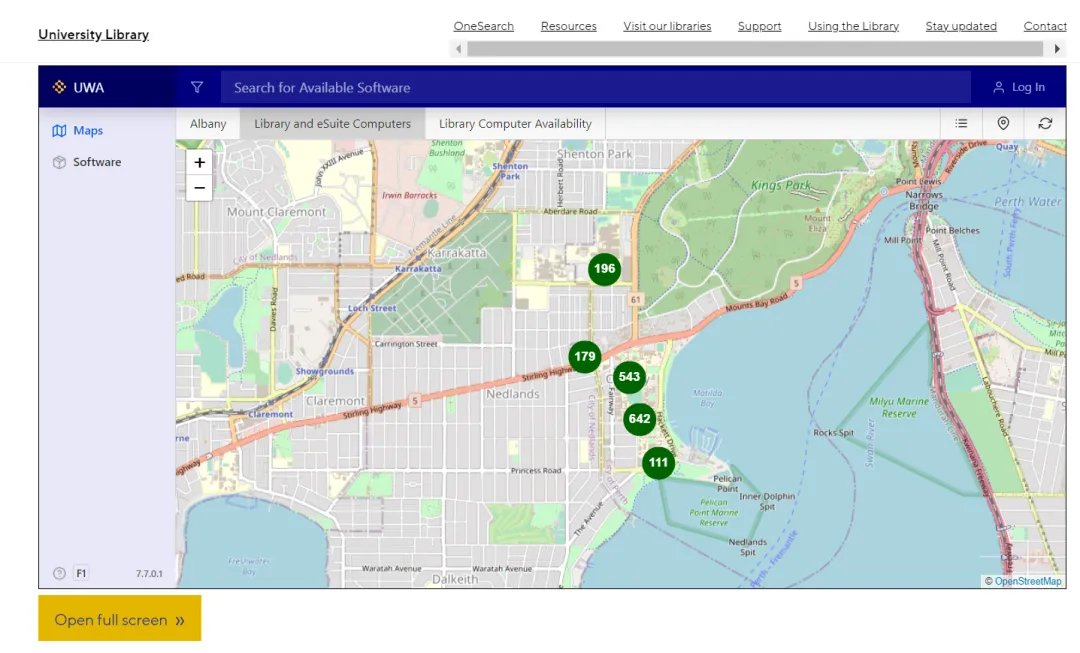Click the horizontal navigation scrollbar track
The width and height of the screenshot is (1080, 653).
point(755,49)
